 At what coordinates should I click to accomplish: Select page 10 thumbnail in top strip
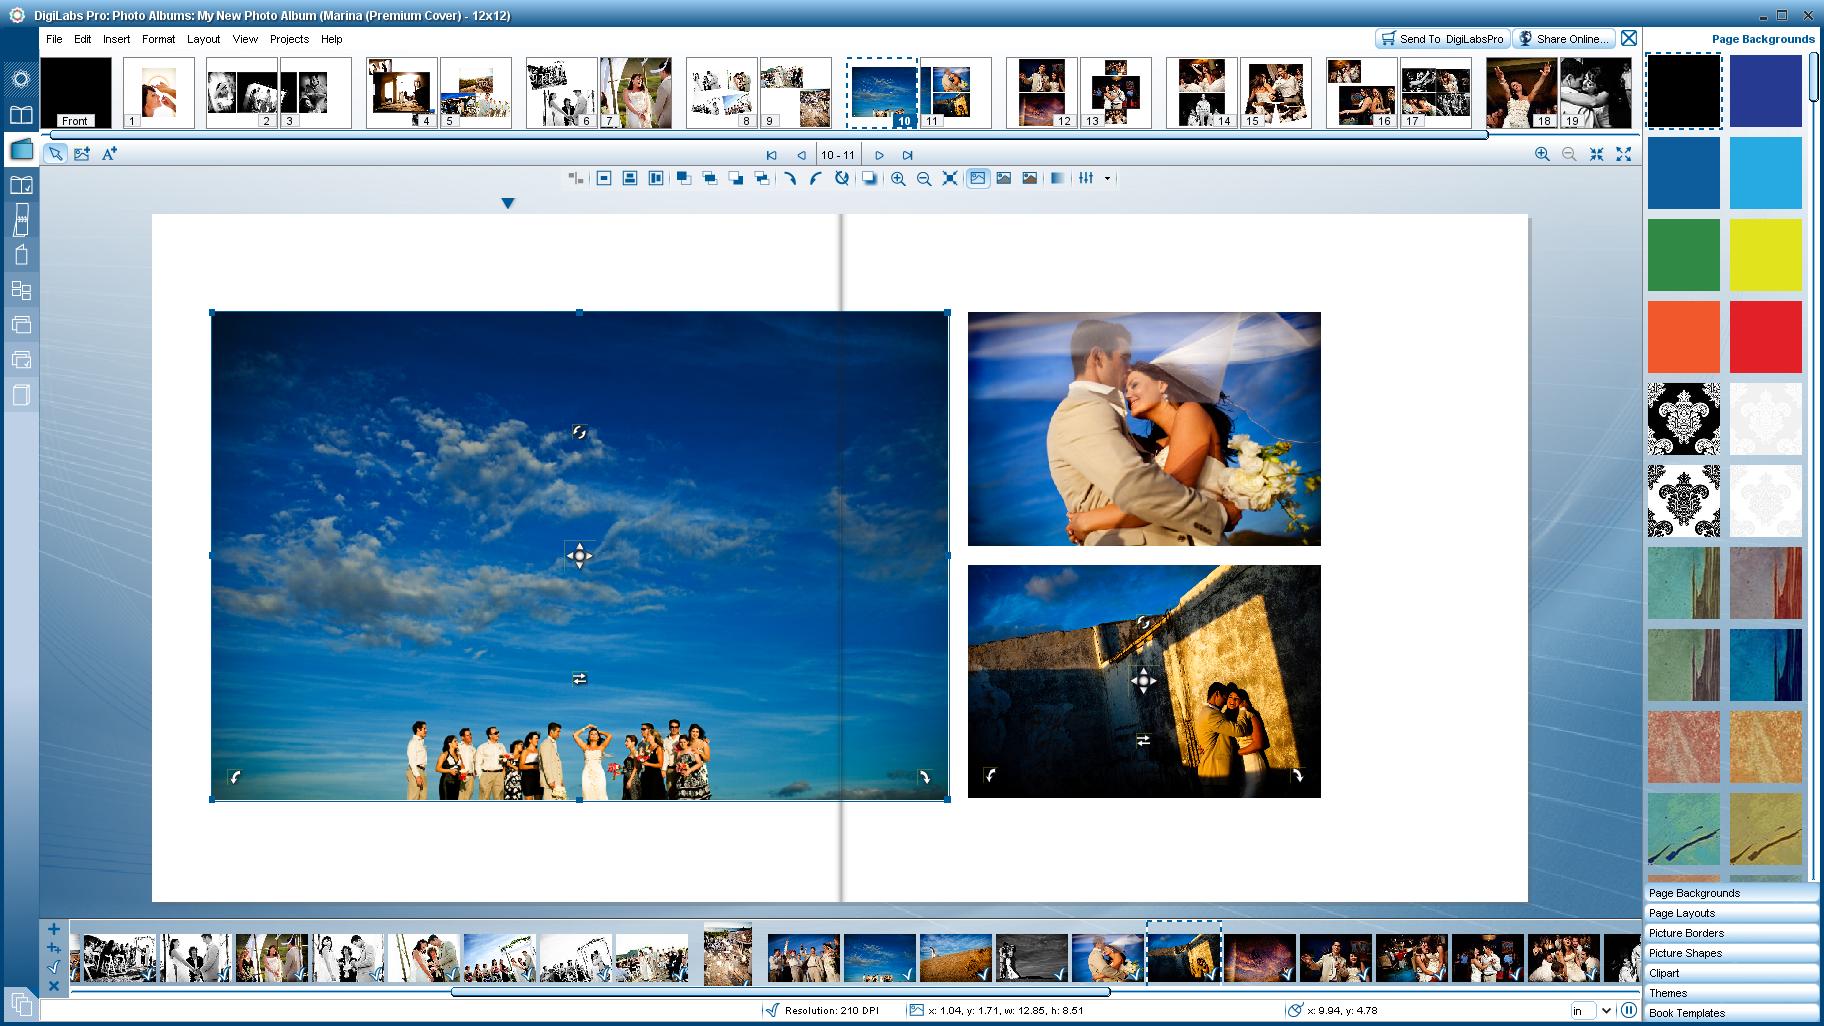click(881, 92)
